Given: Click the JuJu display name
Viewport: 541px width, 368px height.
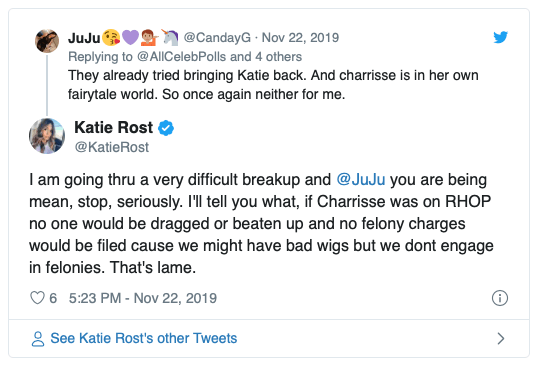Looking at the screenshot, I should (84, 38).
